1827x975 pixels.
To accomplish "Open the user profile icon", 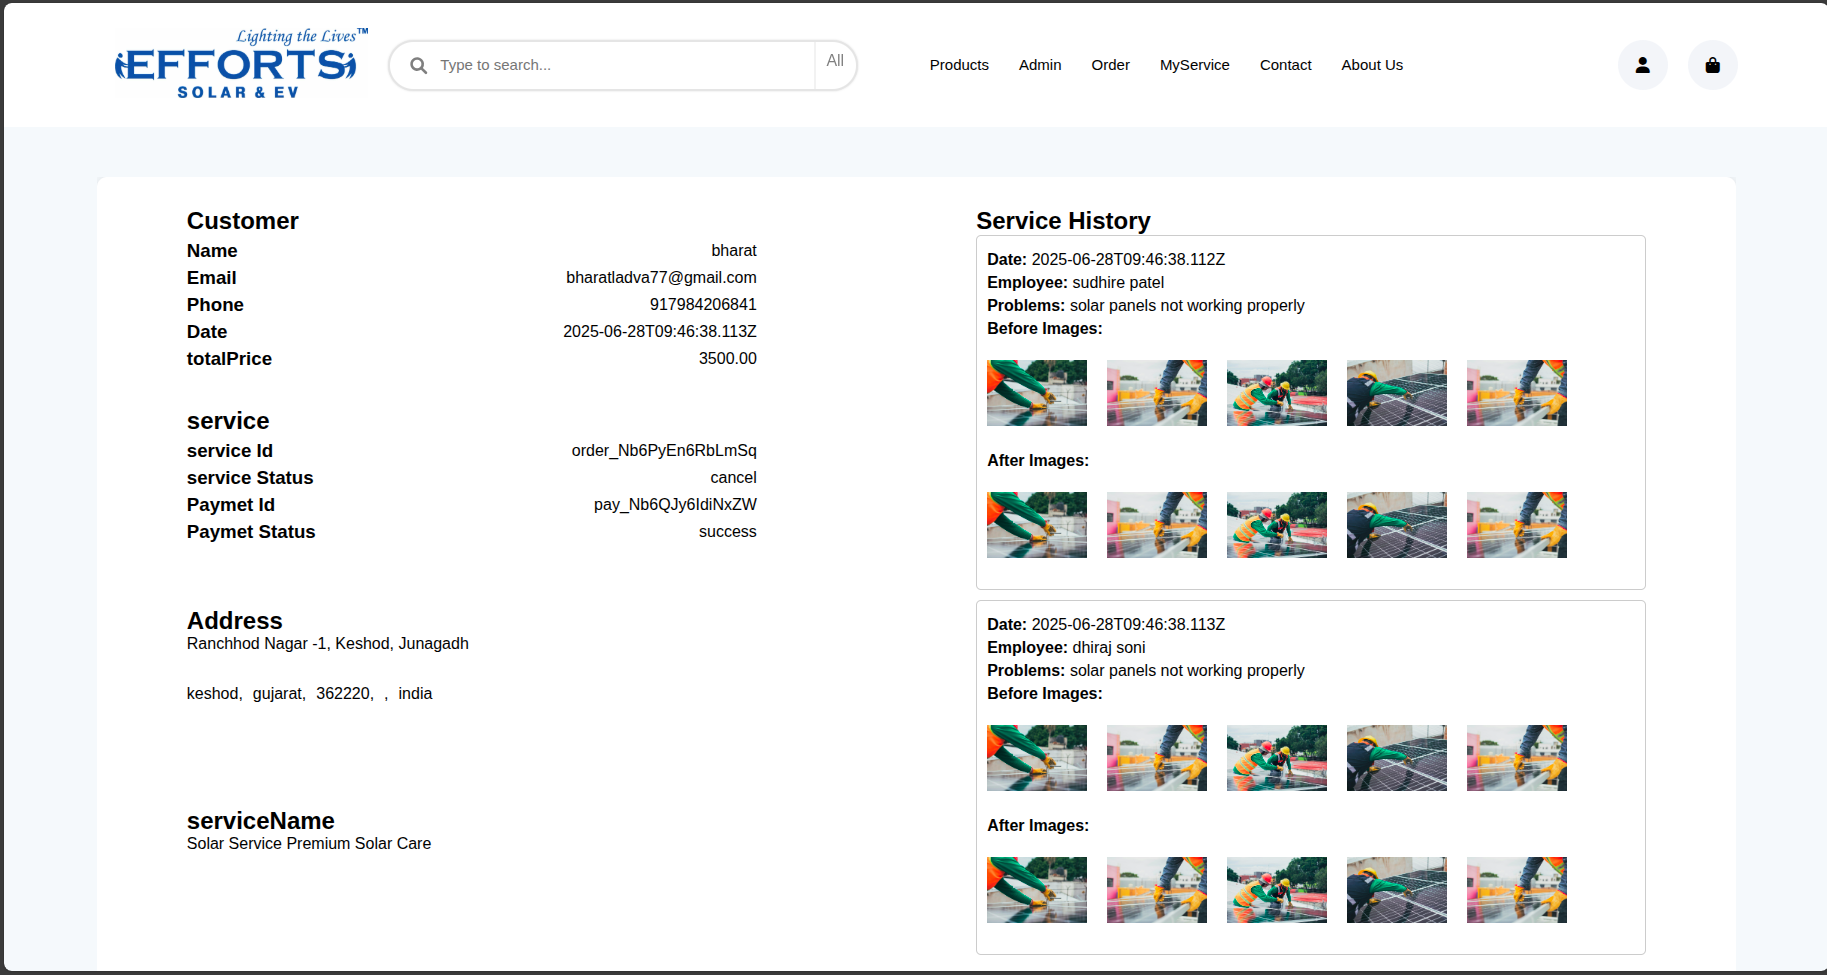I will [1642, 65].
